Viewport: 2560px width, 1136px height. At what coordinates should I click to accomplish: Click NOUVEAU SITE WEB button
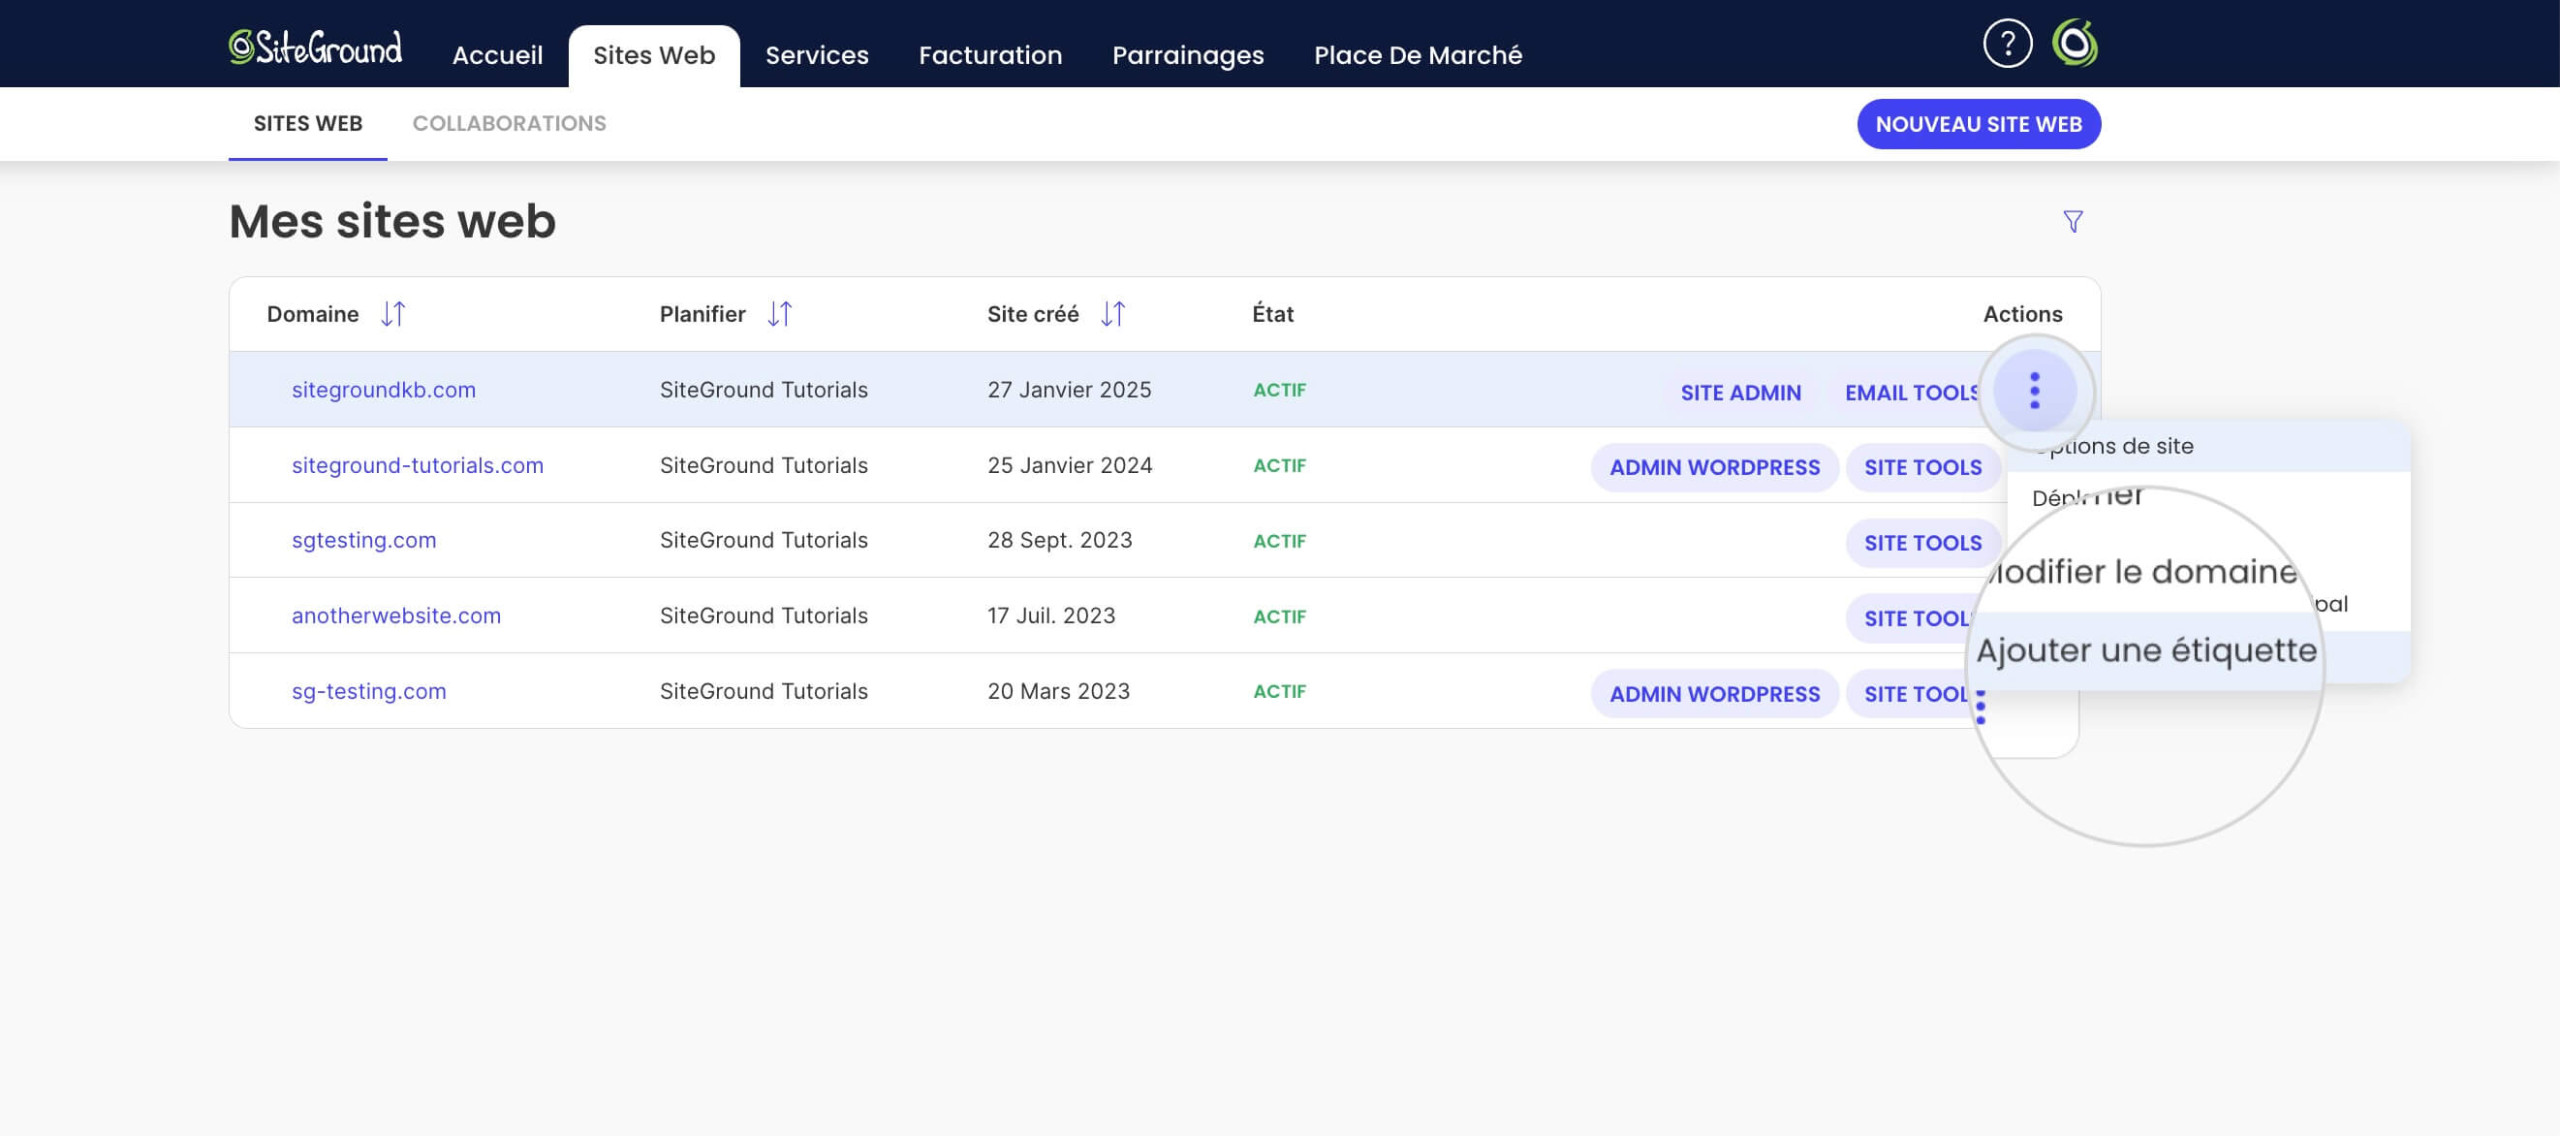click(x=1978, y=124)
